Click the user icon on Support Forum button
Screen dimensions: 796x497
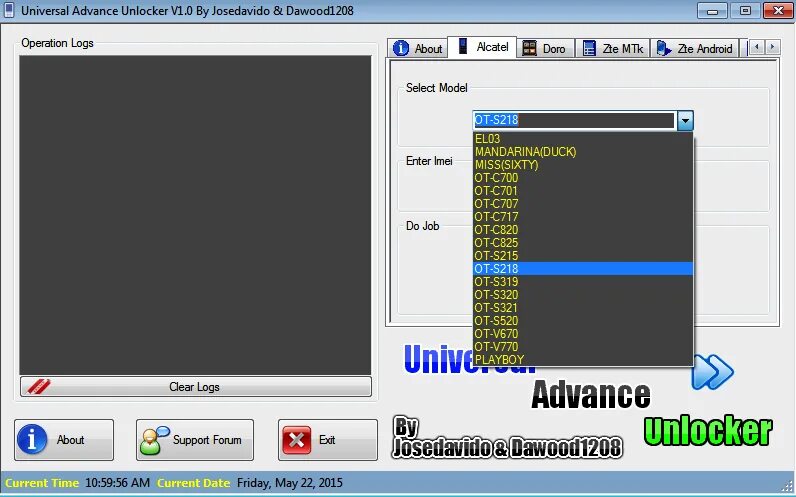click(x=154, y=440)
